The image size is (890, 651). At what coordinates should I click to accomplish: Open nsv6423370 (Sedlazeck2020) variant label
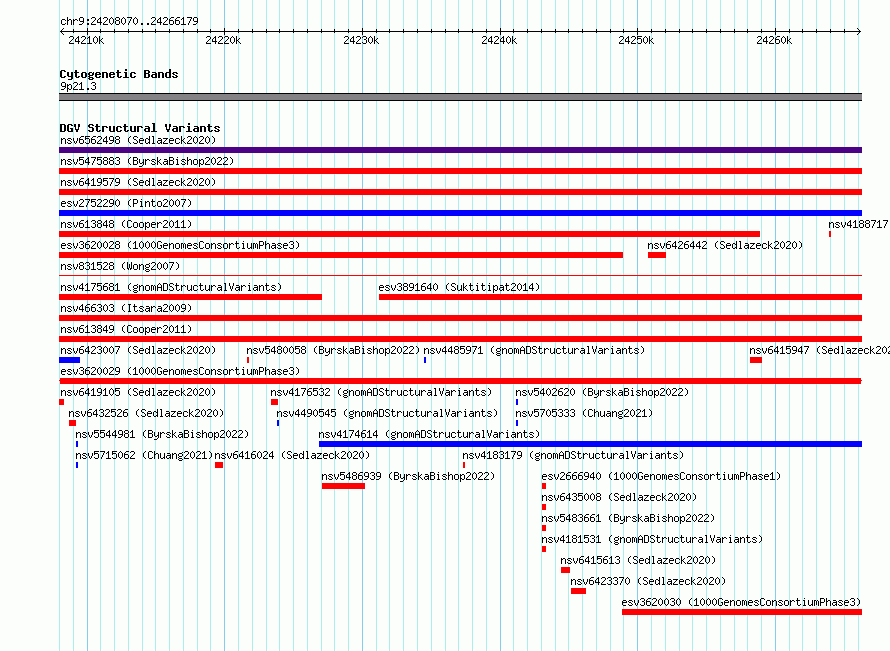coord(648,581)
